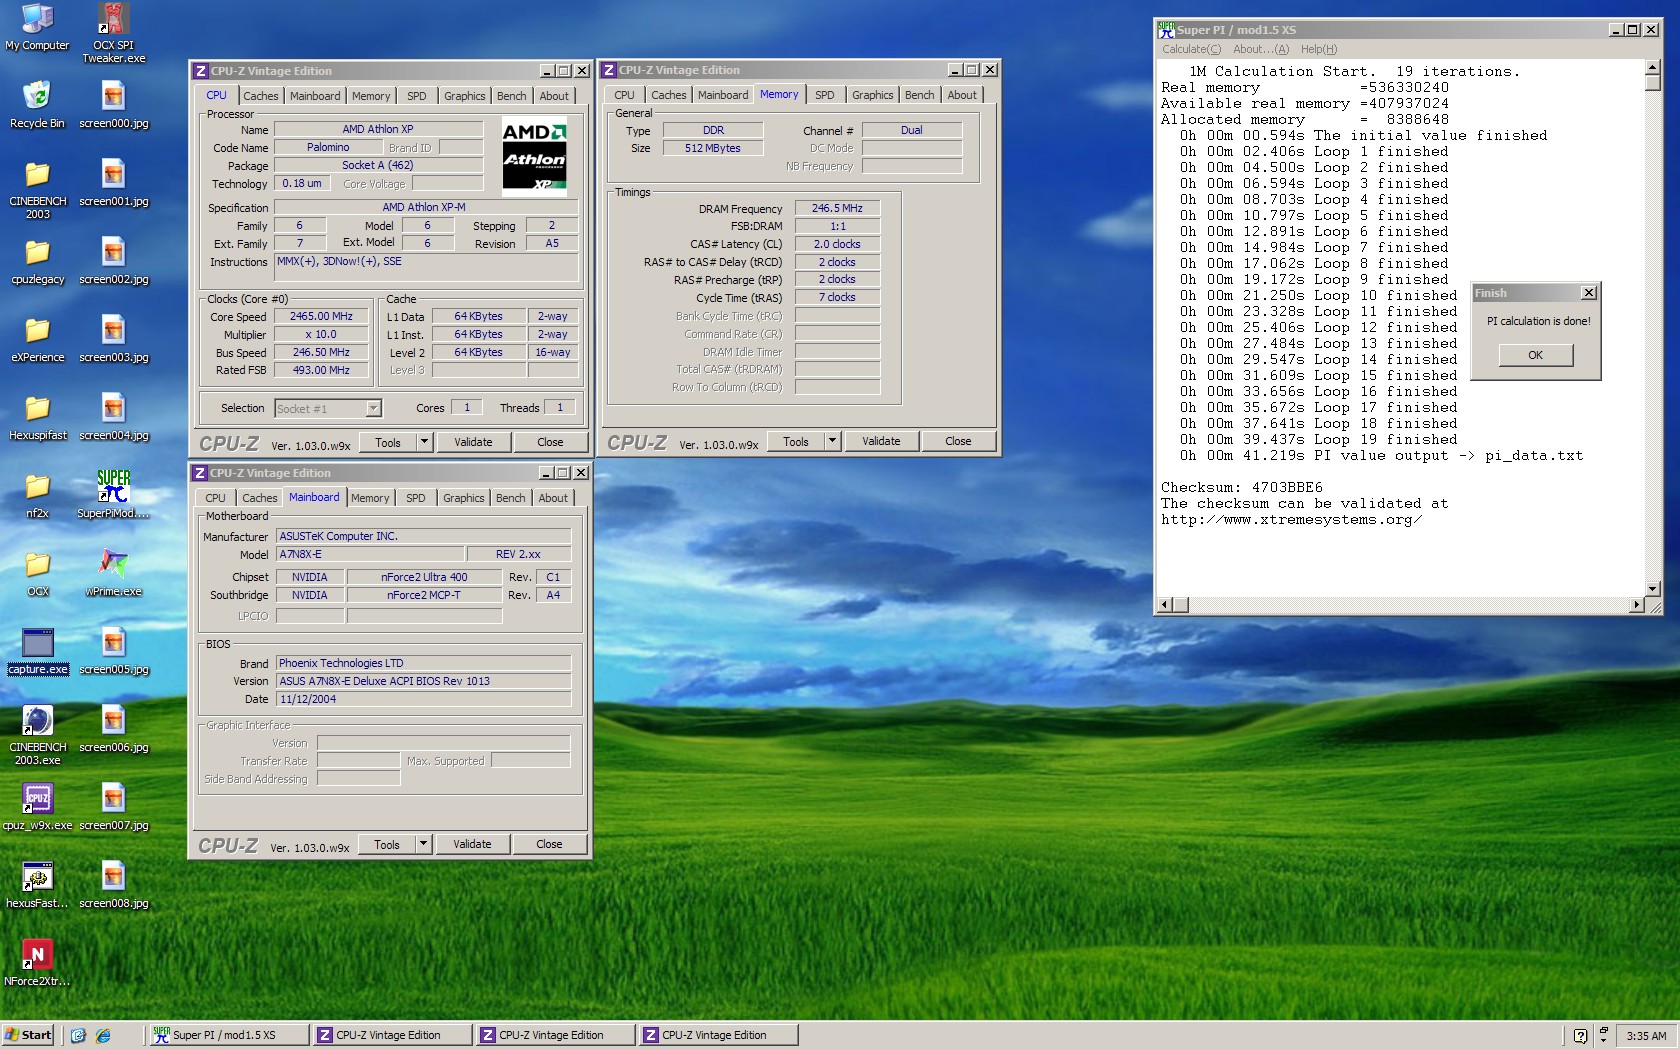Open Calculate menu in Super PI
Image resolution: width=1680 pixels, height=1050 pixels.
pyautogui.click(x=1191, y=49)
